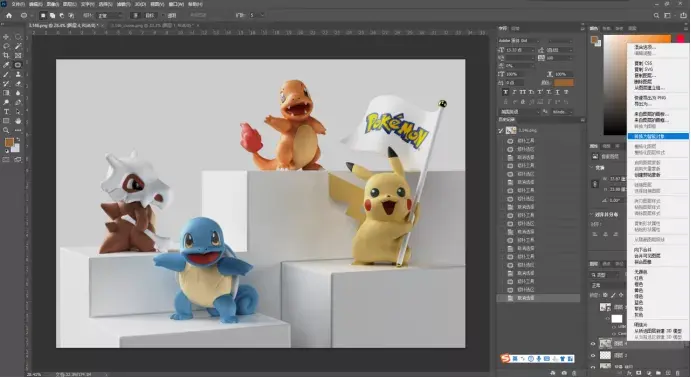Click the Sogou input method logo
Image resolution: width=691 pixels, height=378 pixels.
tap(506, 359)
